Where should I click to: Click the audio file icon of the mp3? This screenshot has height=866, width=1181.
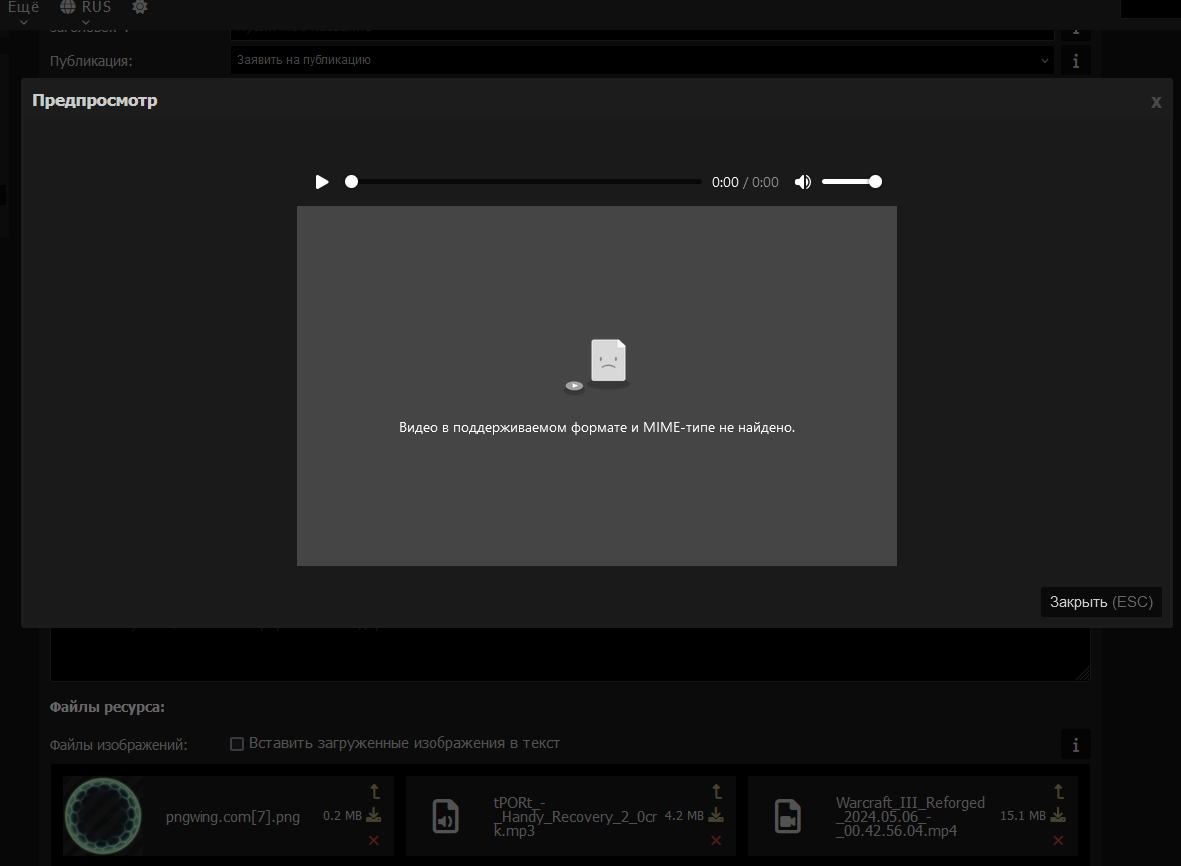click(445, 816)
